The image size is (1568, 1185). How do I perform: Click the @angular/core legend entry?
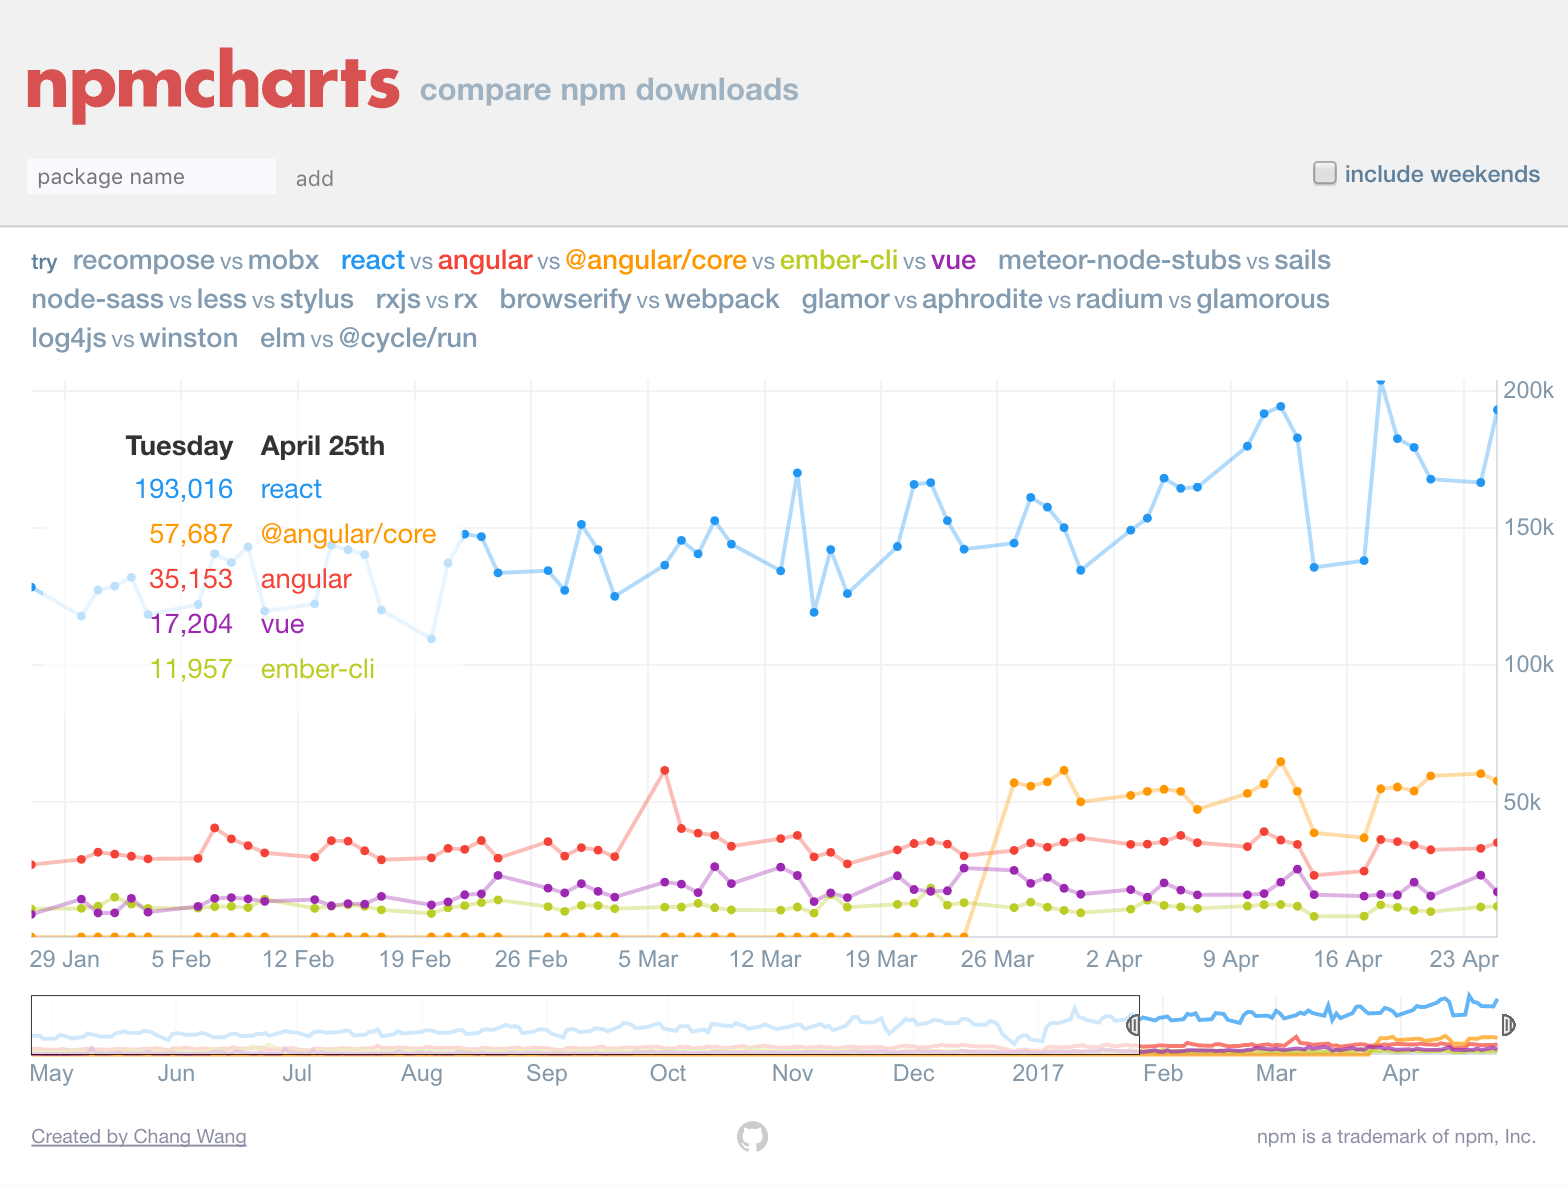tap(348, 534)
